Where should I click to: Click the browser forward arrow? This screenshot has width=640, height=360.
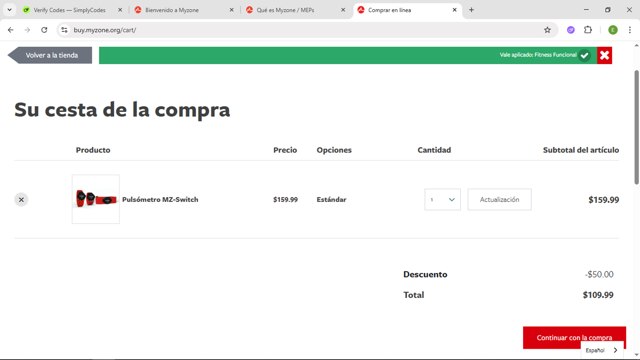click(27, 30)
